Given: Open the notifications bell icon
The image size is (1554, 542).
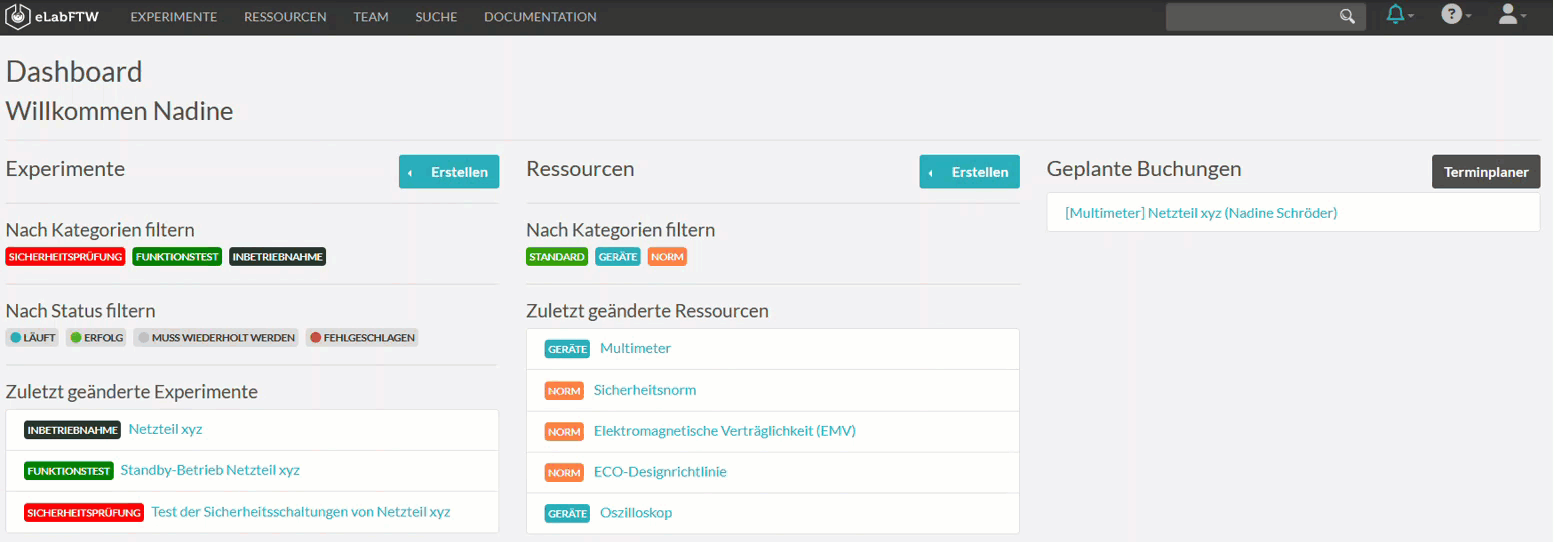Looking at the screenshot, I should (1396, 15).
